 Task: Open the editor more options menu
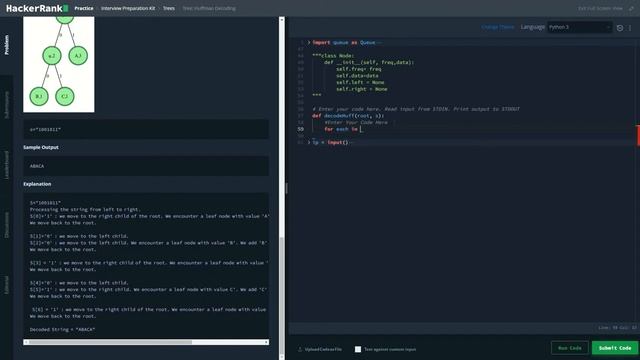(x=630, y=28)
